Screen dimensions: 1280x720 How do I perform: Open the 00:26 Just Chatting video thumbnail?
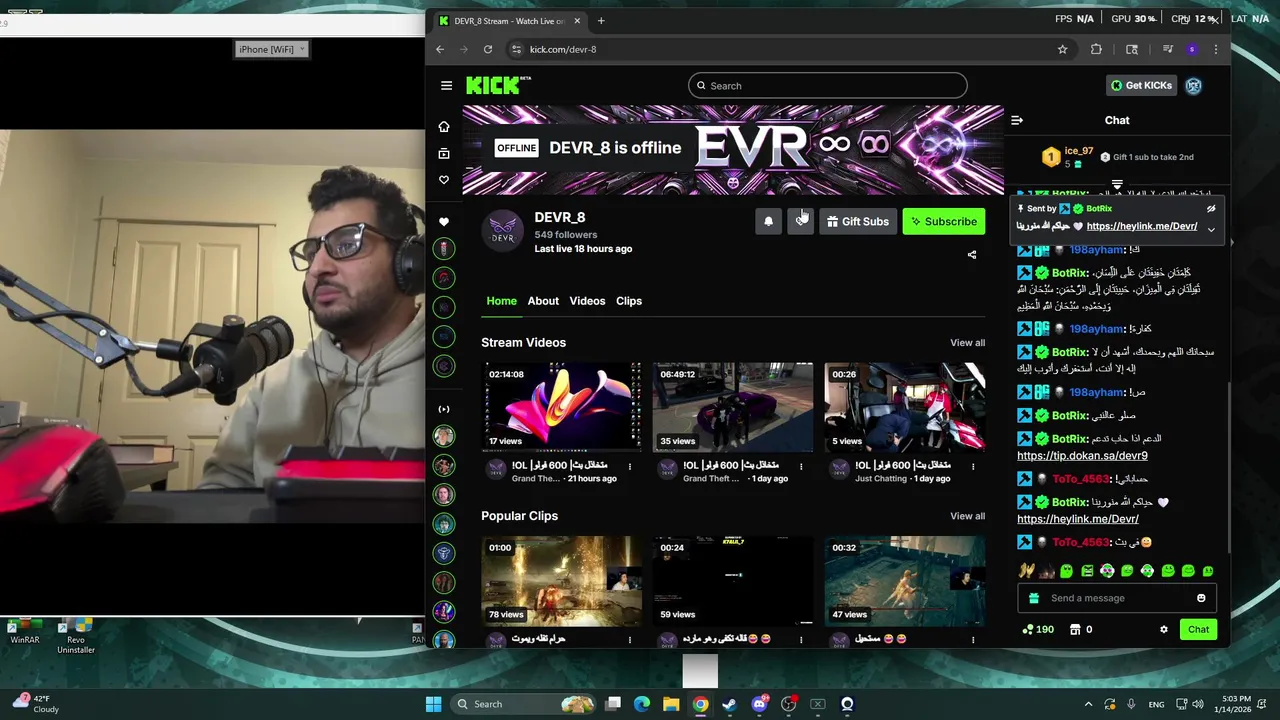click(x=905, y=407)
